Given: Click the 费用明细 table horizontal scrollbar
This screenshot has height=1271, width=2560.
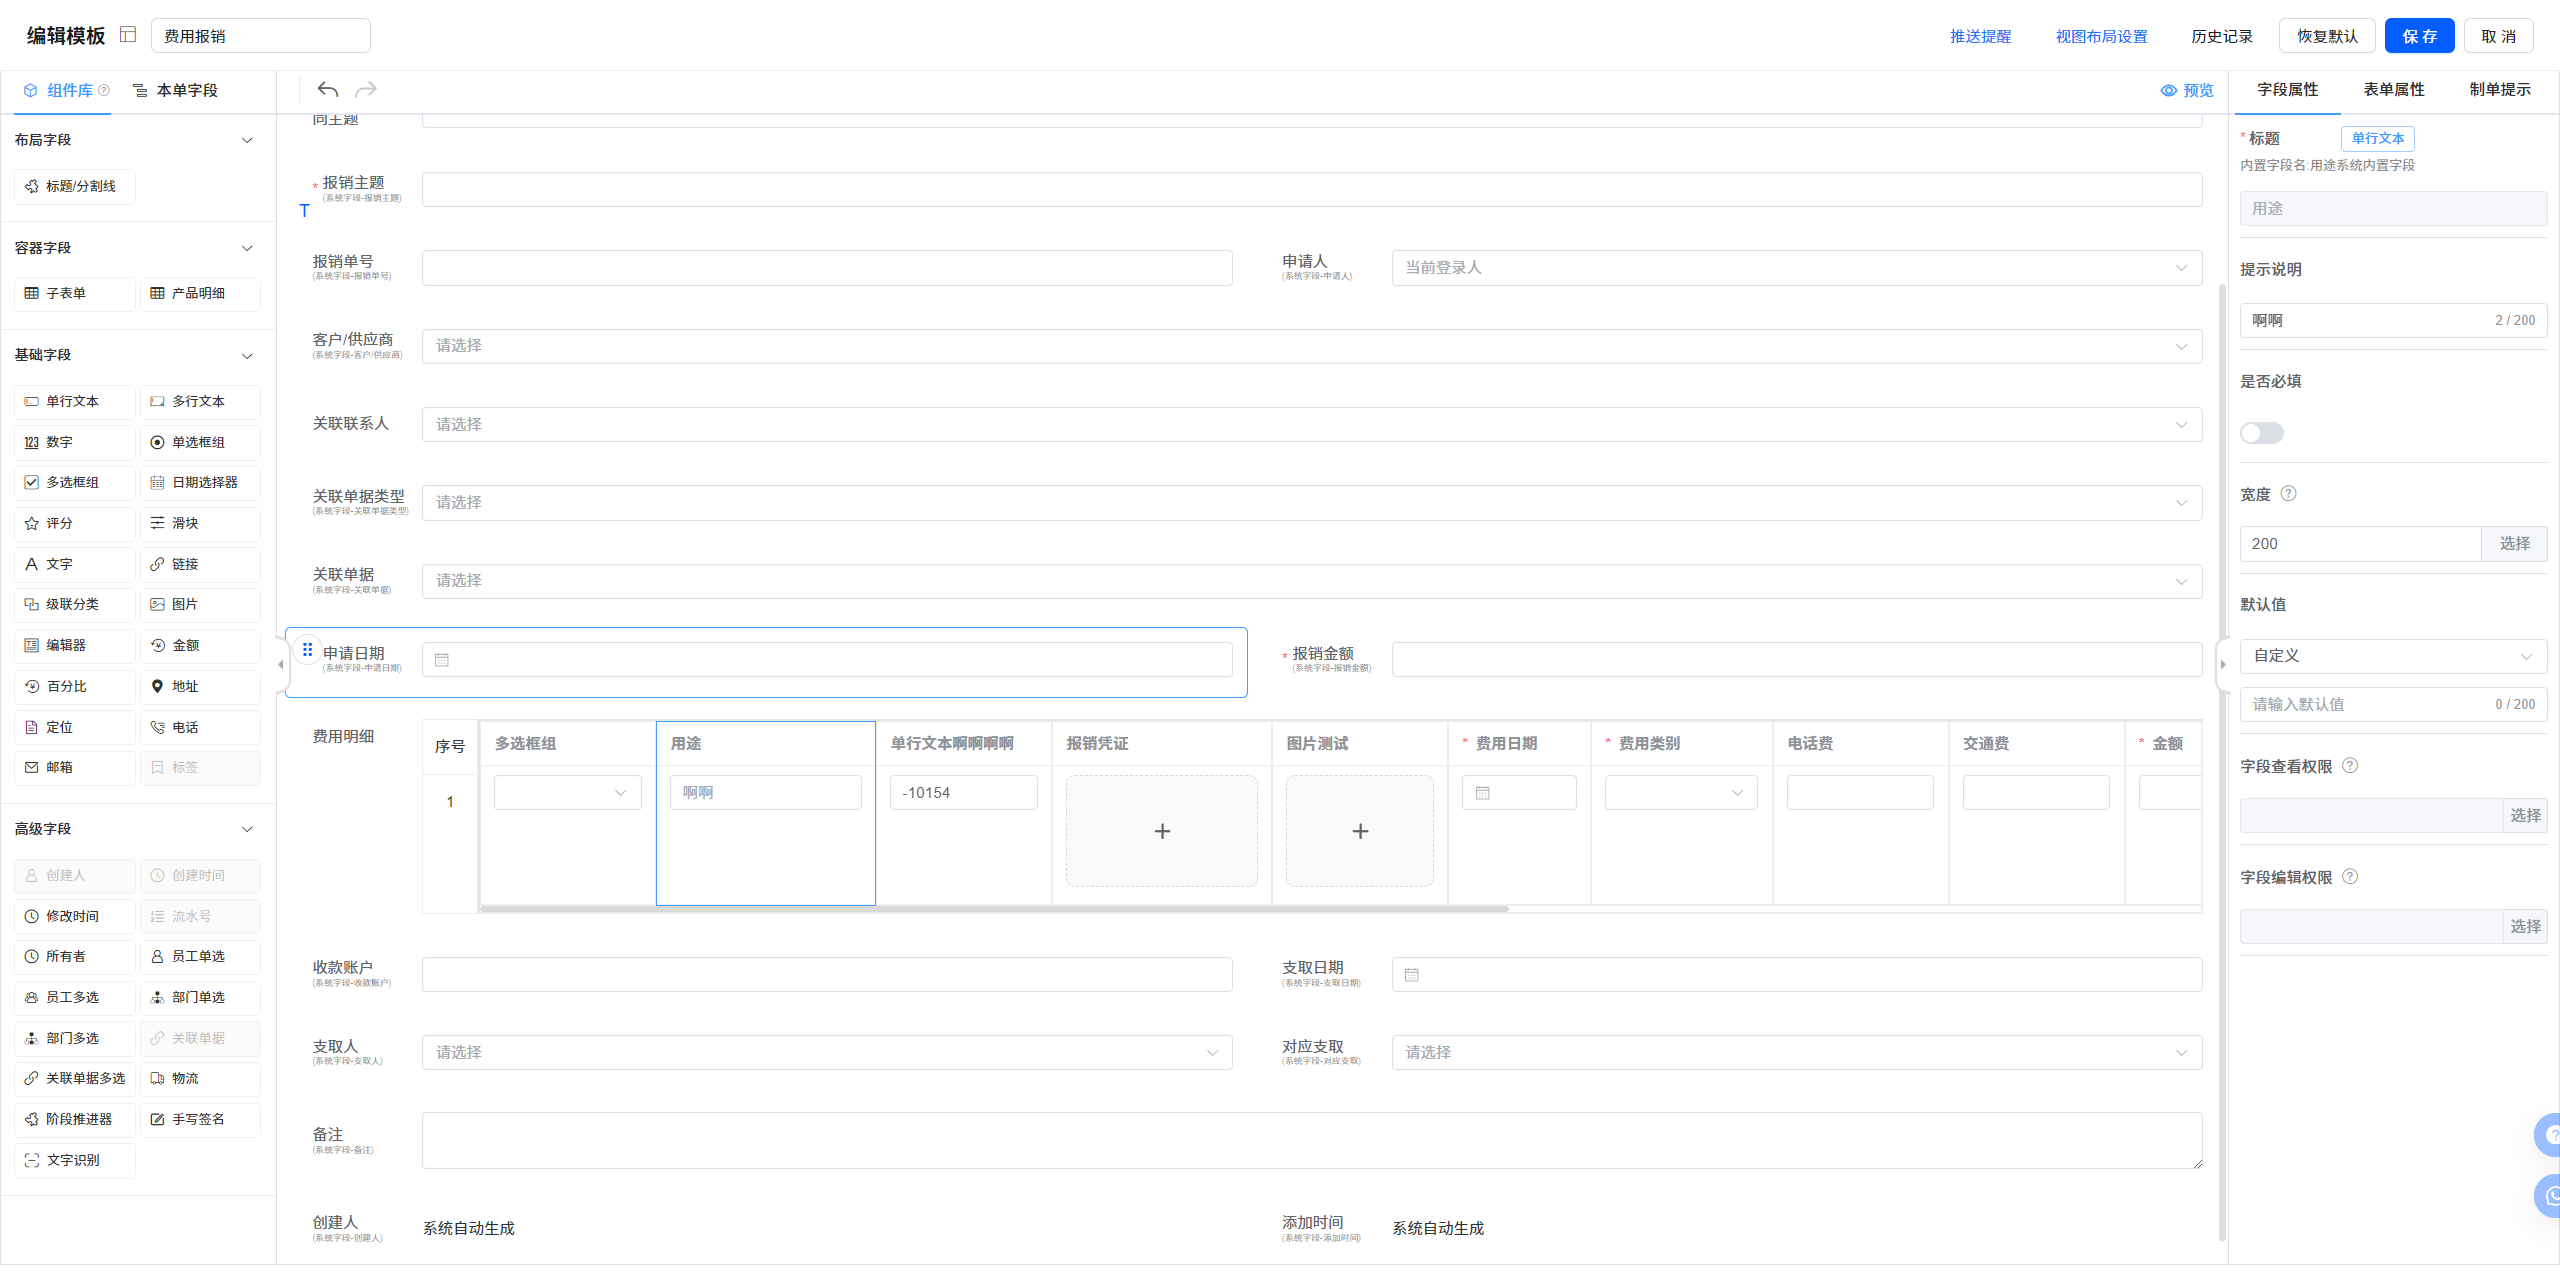Looking at the screenshot, I should click(x=993, y=909).
